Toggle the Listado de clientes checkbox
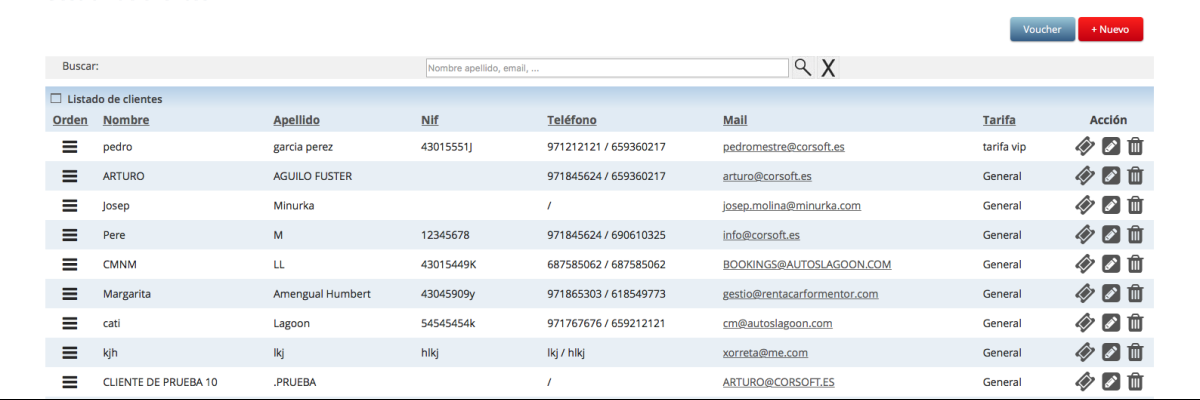The width and height of the screenshot is (1200, 400). (56, 98)
